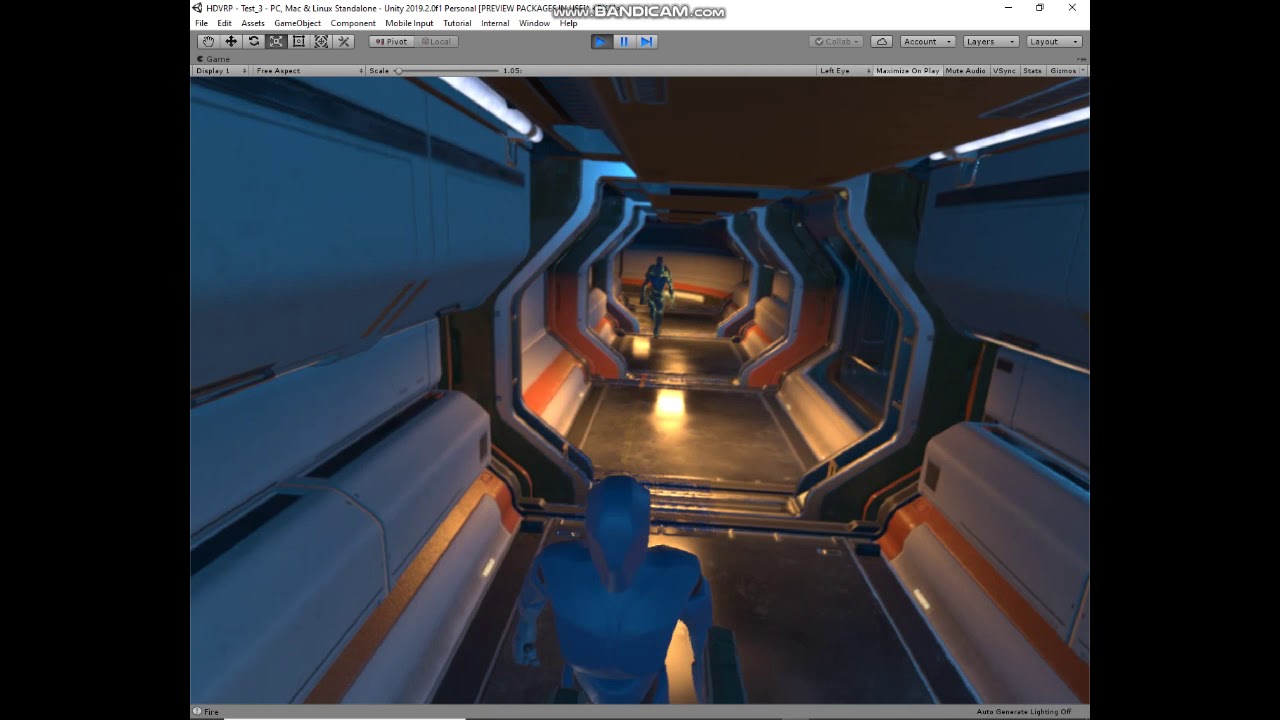Select the Move tool

click(x=231, y=41)
